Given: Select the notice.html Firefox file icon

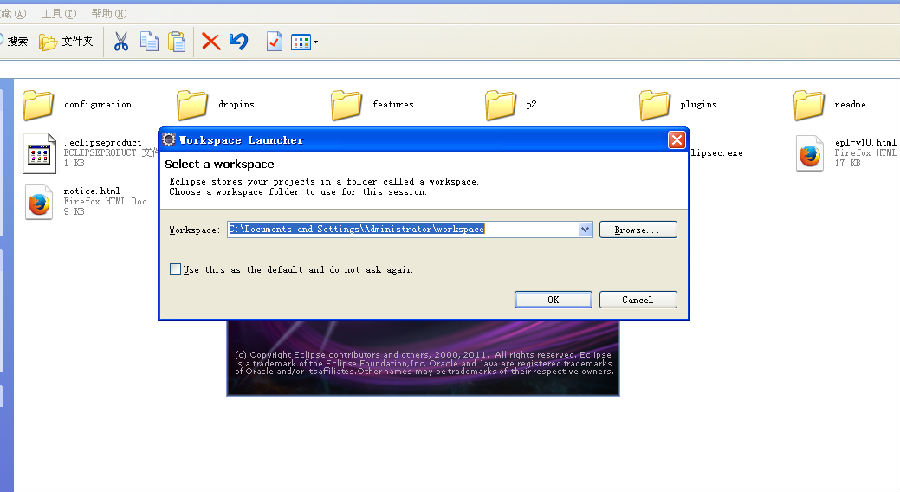Looking at the screenshot, I should coord(39,202).
